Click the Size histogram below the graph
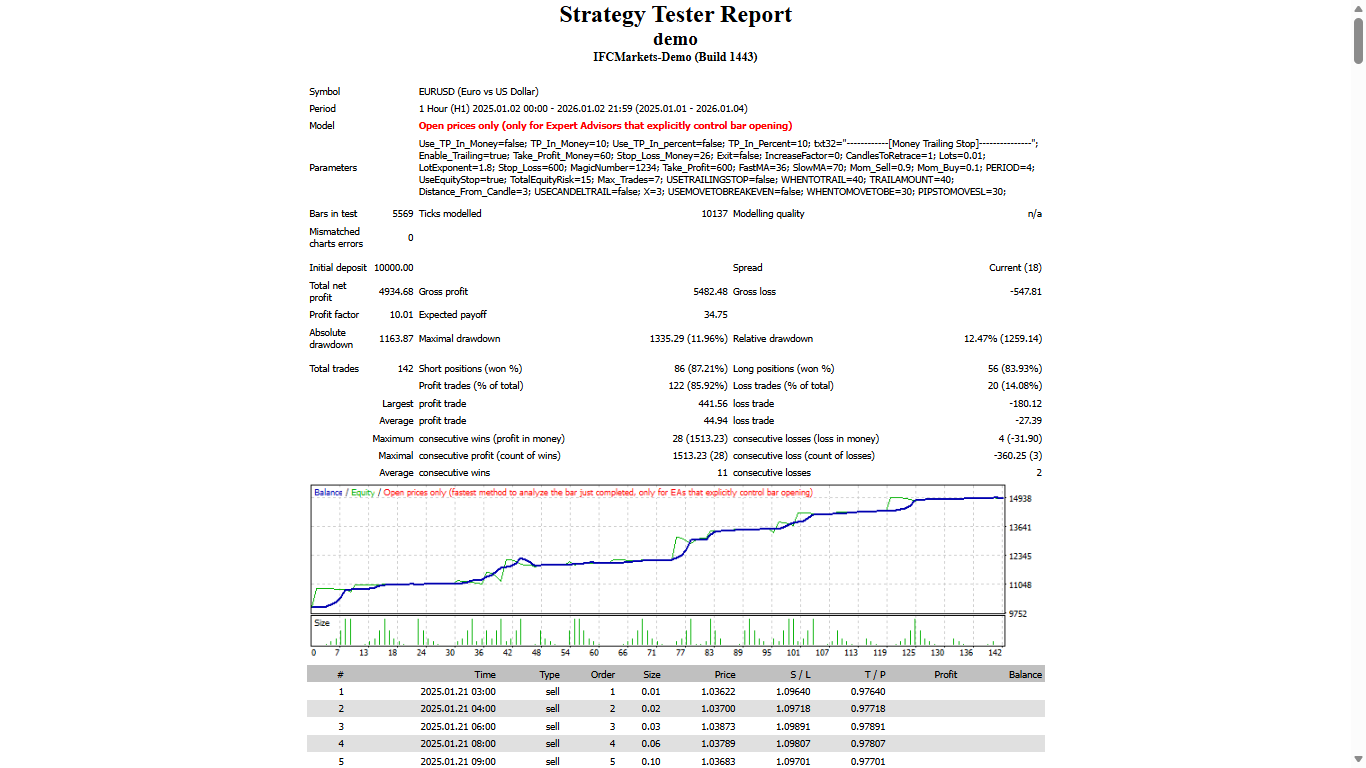The width and height of the screenshot is (1366, 768). coord(657,631)
